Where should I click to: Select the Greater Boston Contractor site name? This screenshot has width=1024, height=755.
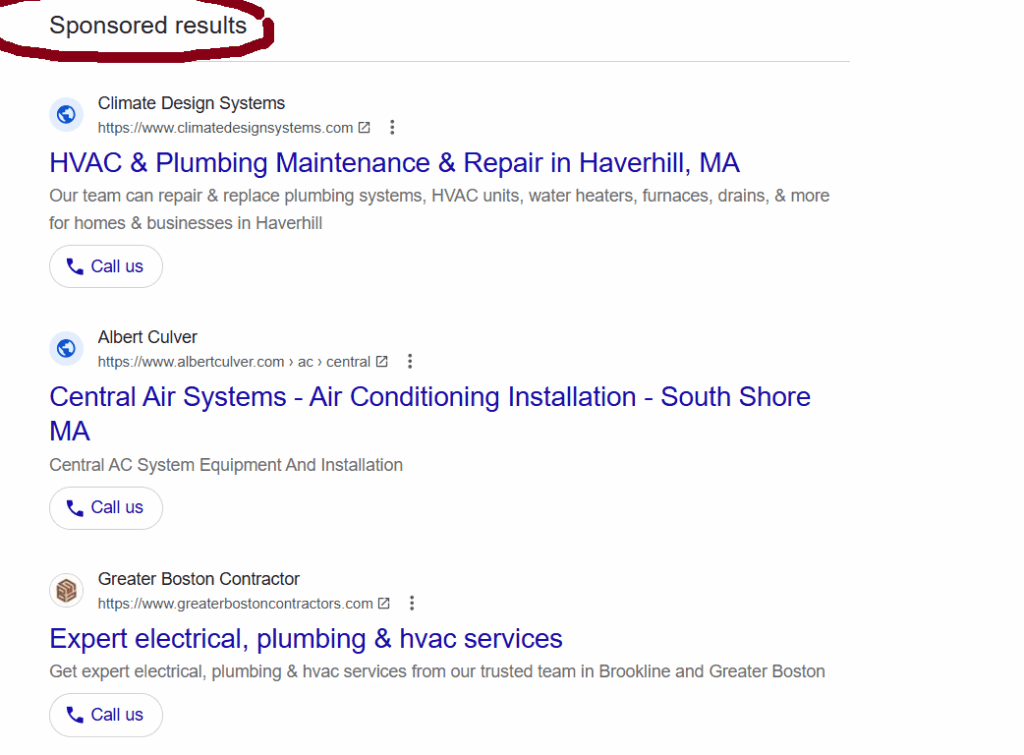(x=199, y=579)
